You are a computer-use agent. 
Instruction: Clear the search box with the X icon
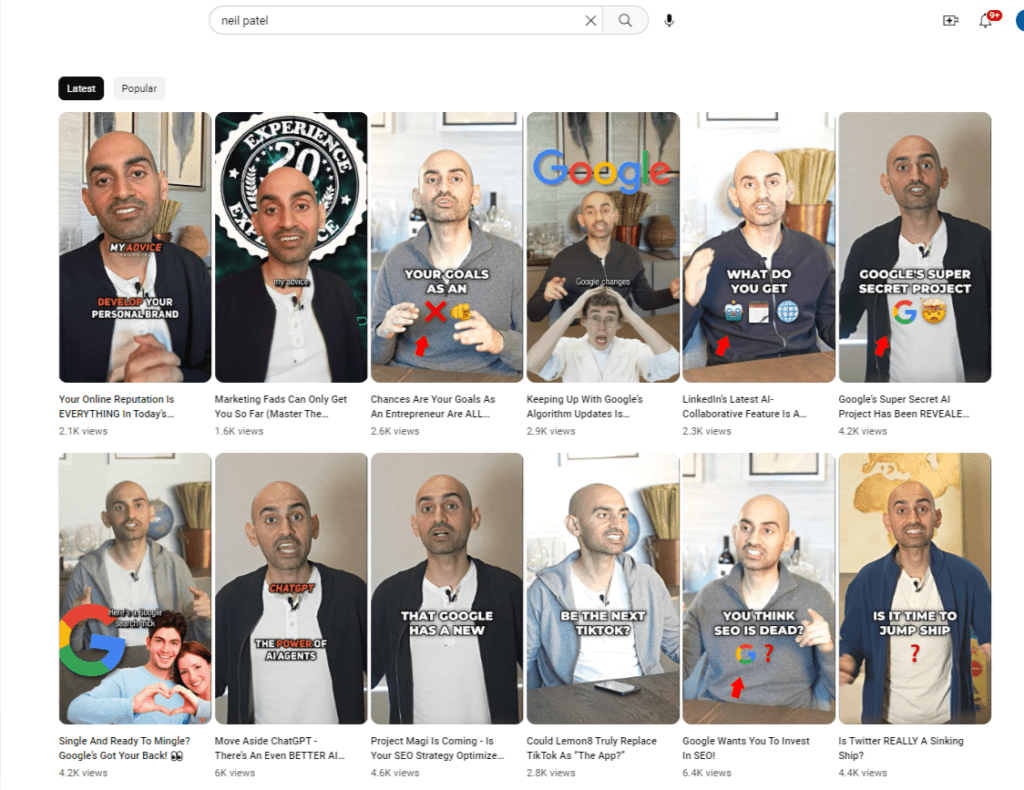click(x=590, y=21)
